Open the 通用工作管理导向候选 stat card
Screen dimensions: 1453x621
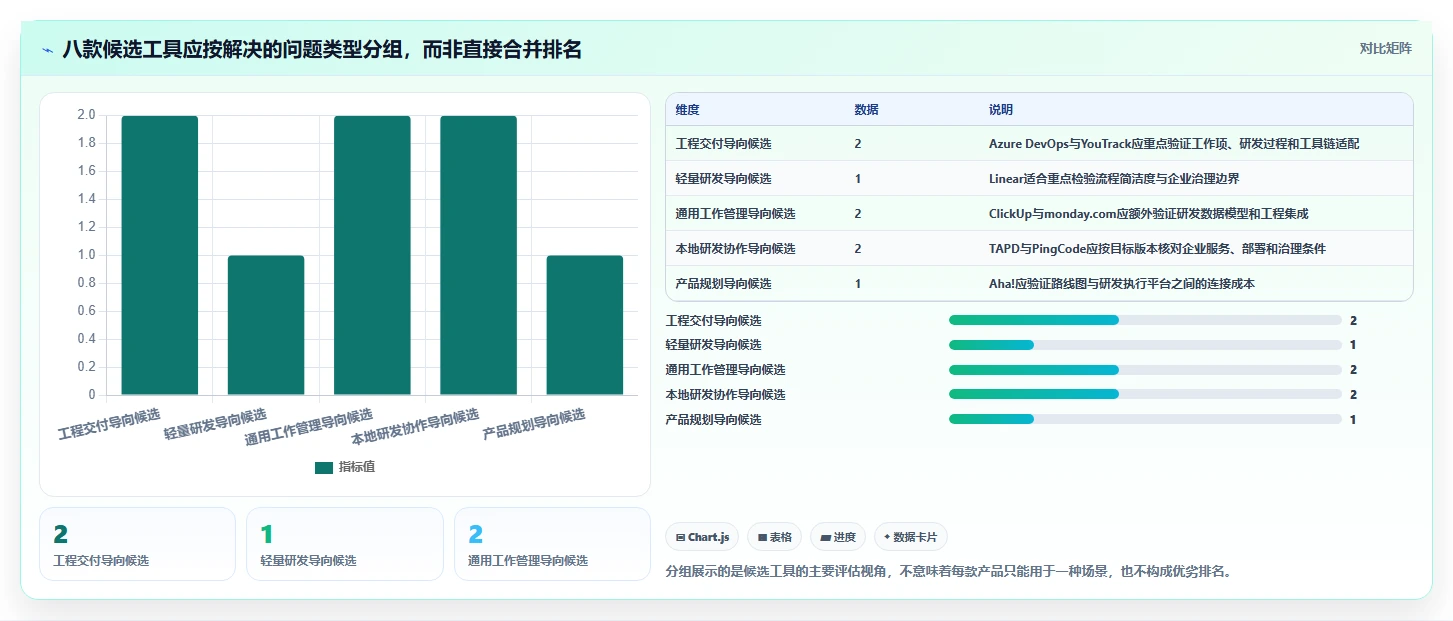pos(552,544)
